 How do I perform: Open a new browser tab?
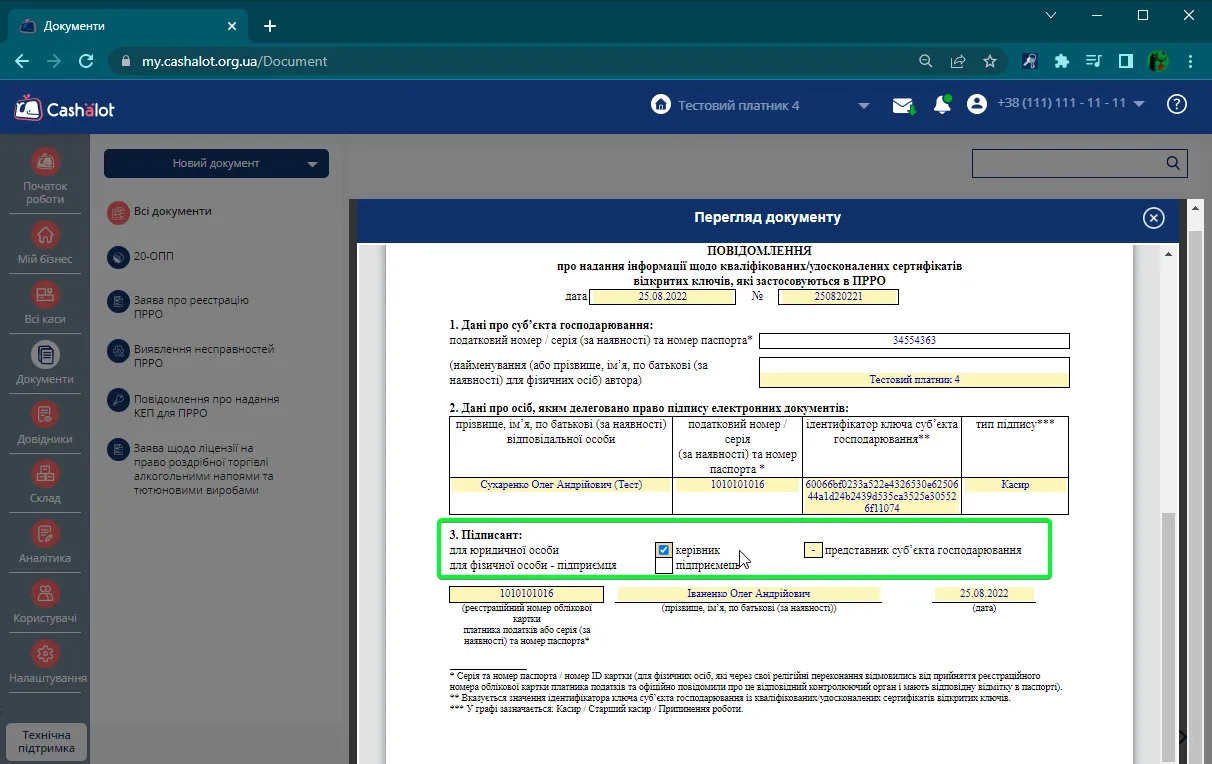tap(269, 26)
